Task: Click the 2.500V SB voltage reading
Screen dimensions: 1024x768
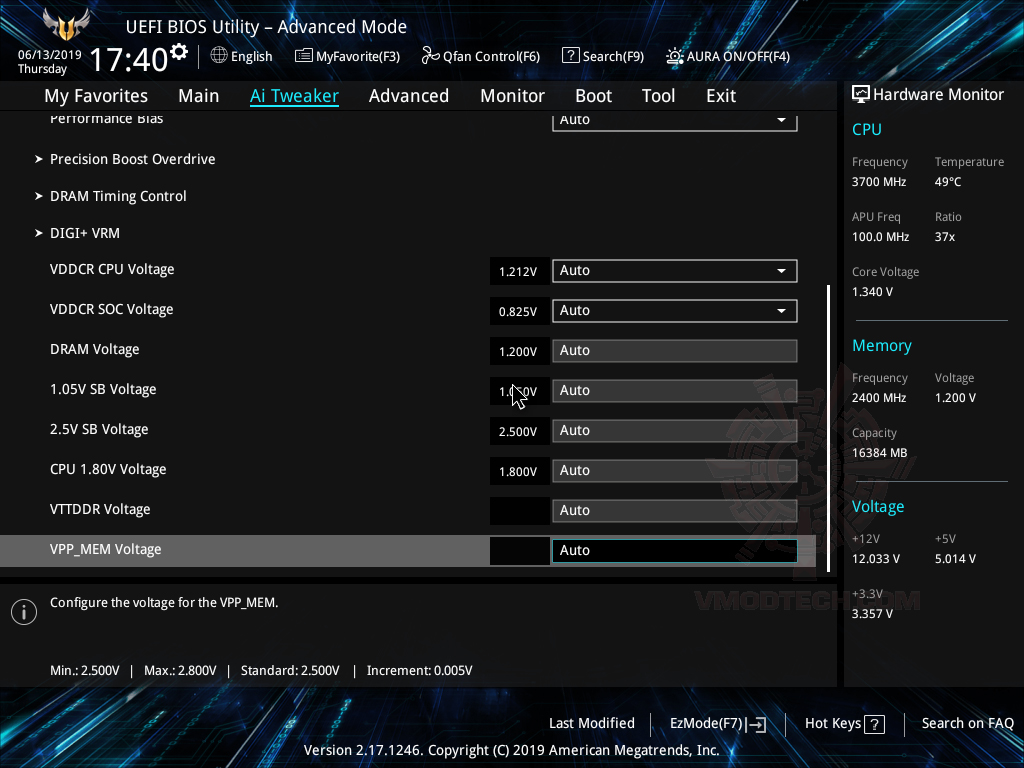Action: point(519,432)
